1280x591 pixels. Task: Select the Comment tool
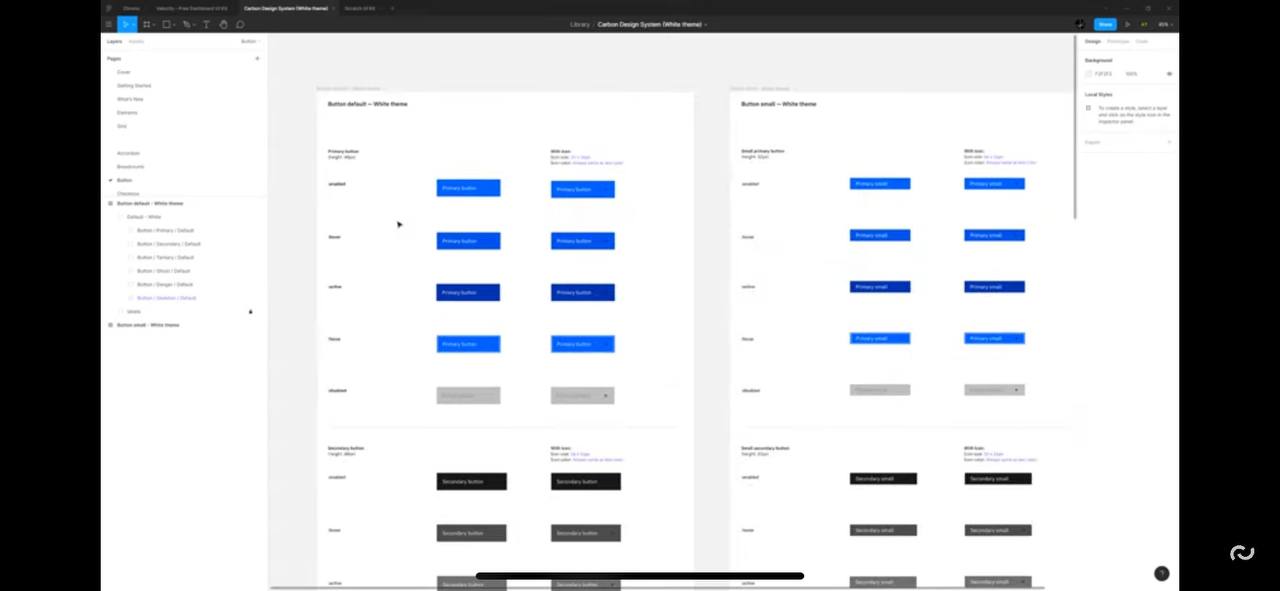[240, 24]
